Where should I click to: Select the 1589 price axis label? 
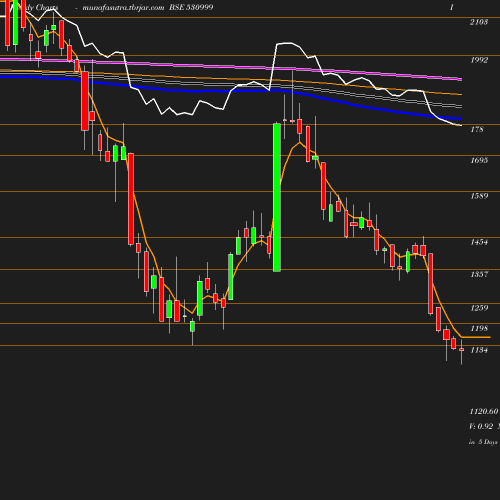(x=479, y=196)
